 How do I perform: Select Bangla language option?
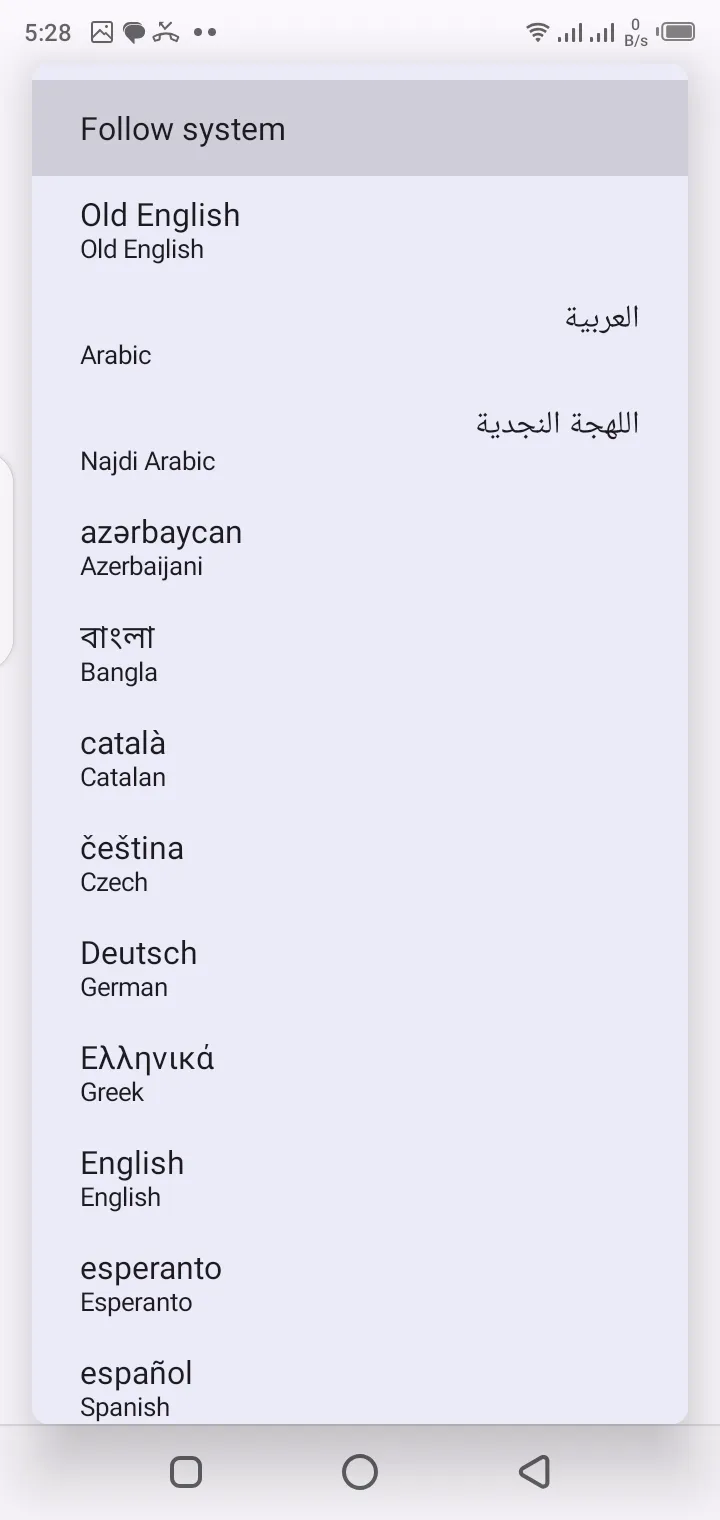click(x=360, y=653)
